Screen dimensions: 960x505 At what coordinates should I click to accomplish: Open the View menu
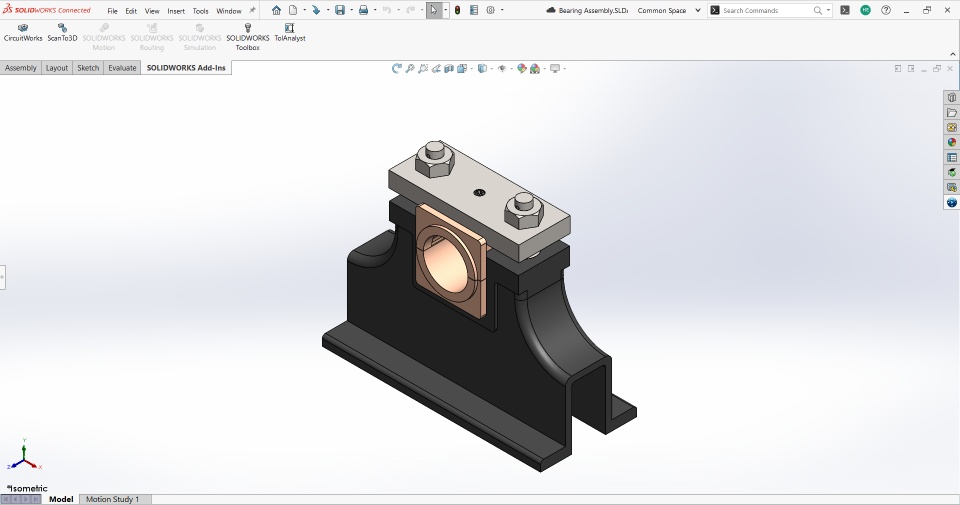point(152,11)
